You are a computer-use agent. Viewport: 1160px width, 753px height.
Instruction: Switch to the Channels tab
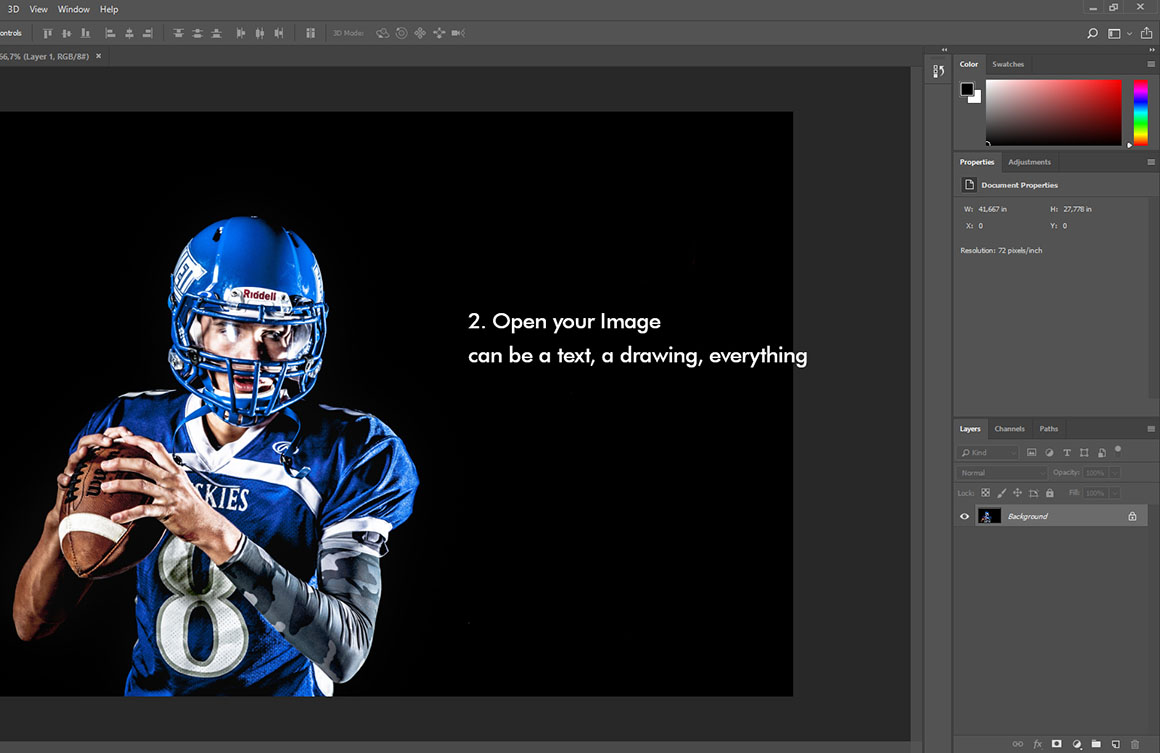pyautogui.click(x=1009, y=429)
